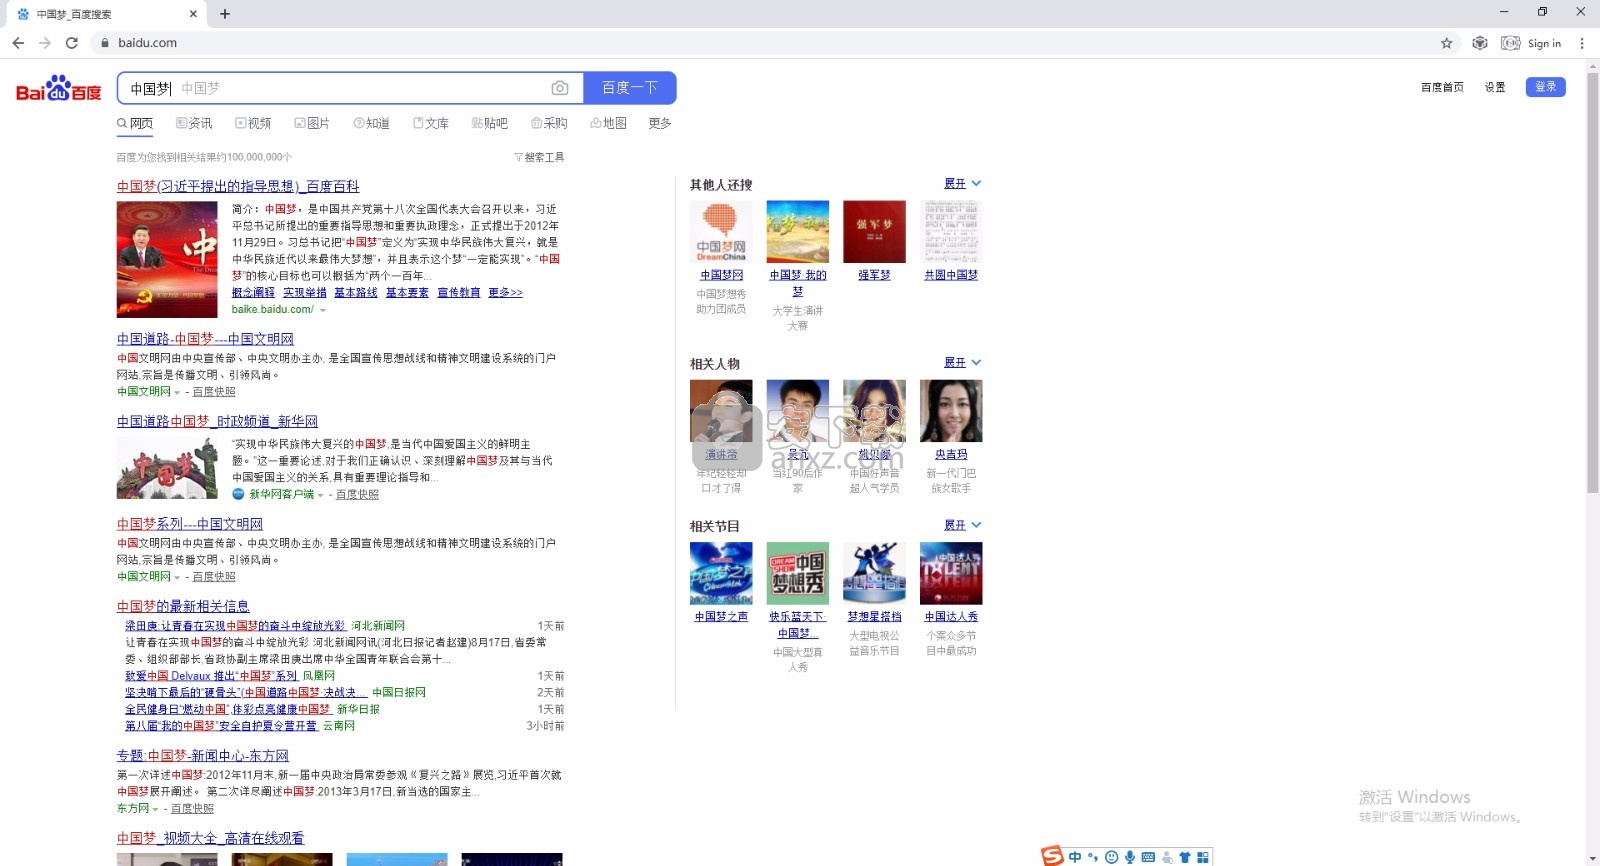Click the 更多>> link under the baike result
Viewport: 1600px width, 866px height.
505,292
